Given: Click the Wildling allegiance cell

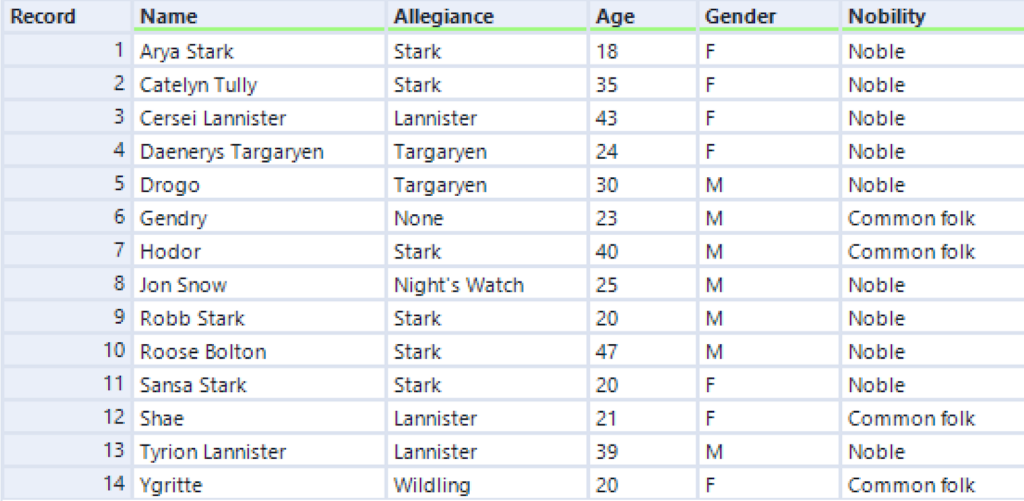Looking at the screenshot, I should pyautogui.click(x=487, y=485).
